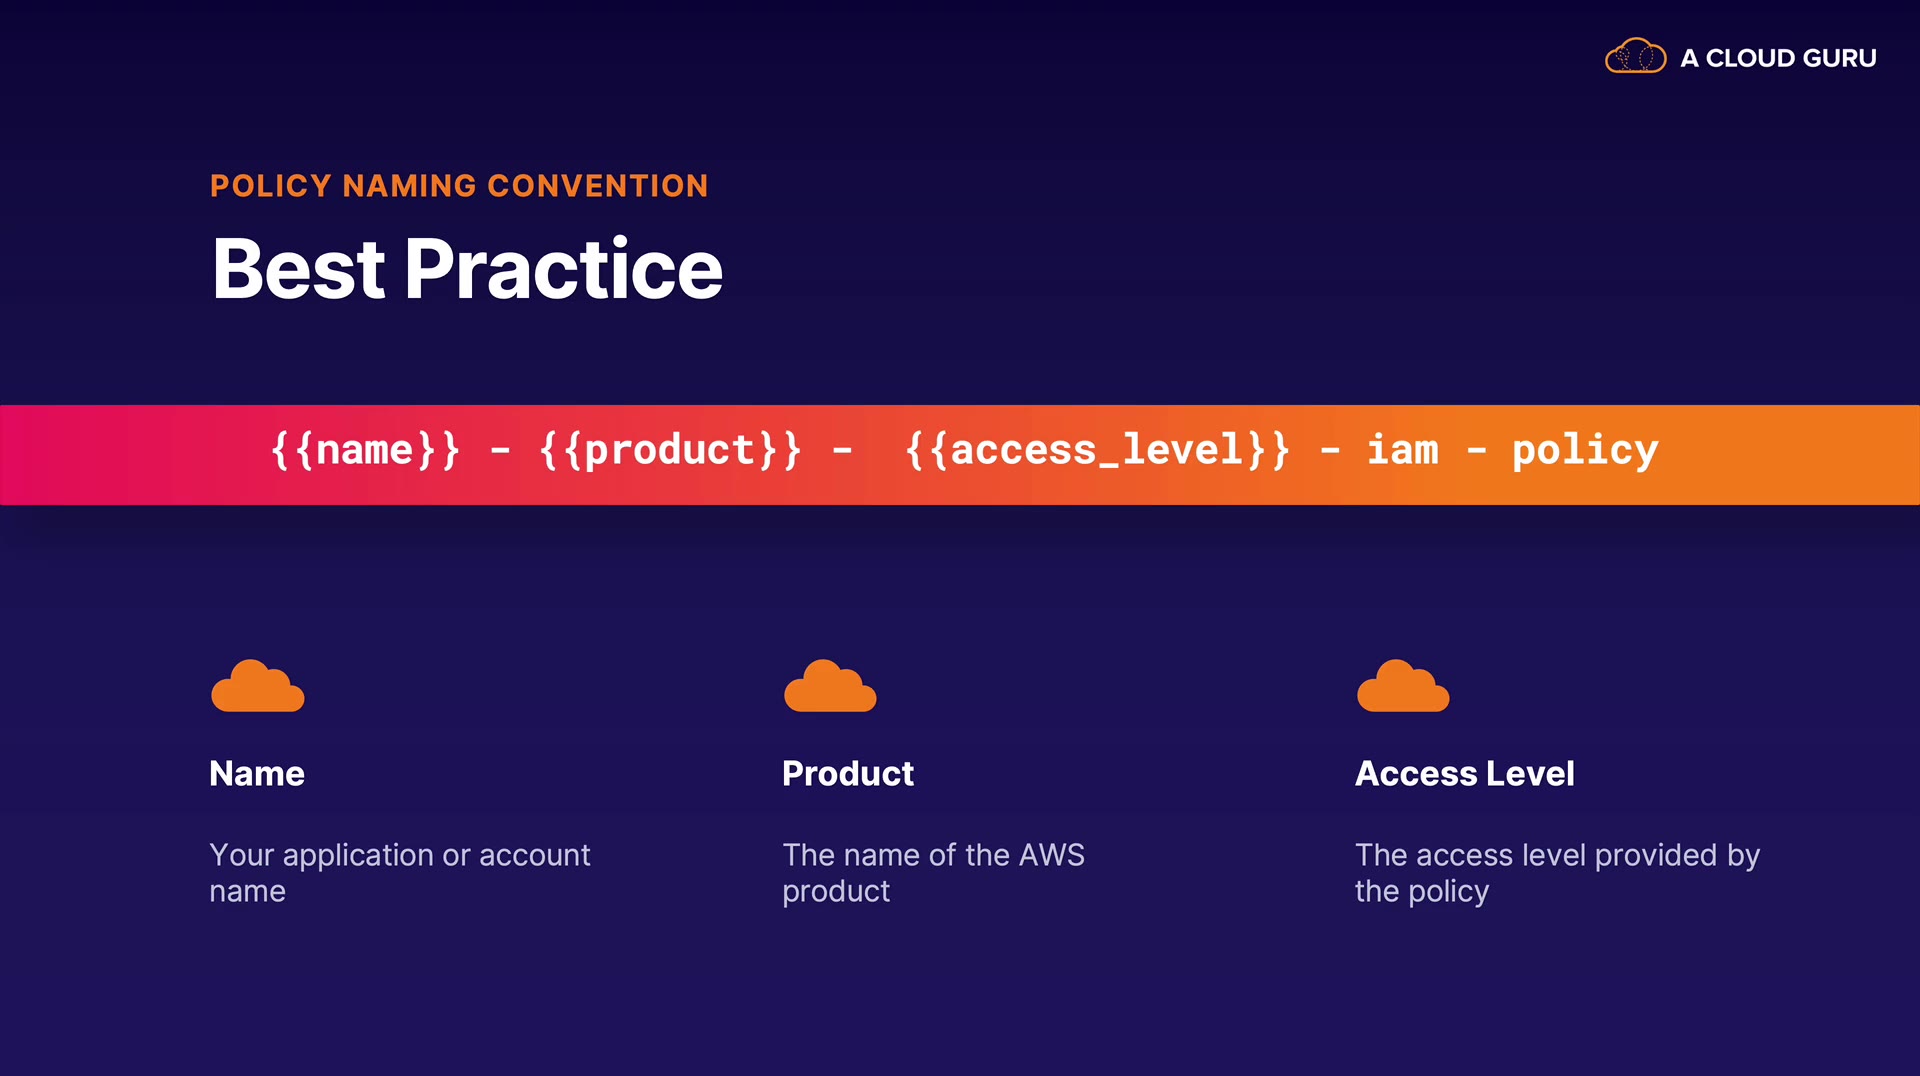The image size is (1920, 1076).
Task: Click the 'Your application or account name' description
Action: point(400,872)
